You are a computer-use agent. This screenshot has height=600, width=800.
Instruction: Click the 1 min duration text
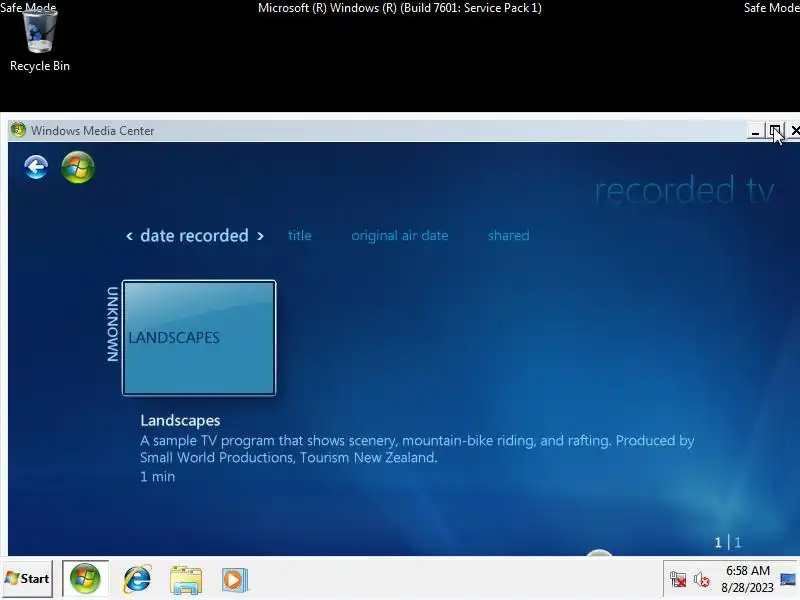pos(157,477)
